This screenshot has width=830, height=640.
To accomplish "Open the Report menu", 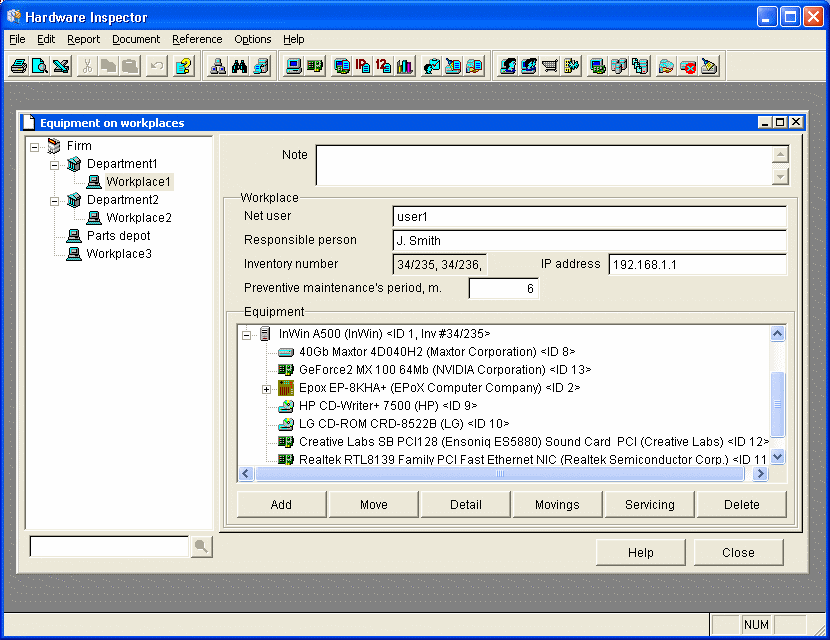I will (84, 39).
